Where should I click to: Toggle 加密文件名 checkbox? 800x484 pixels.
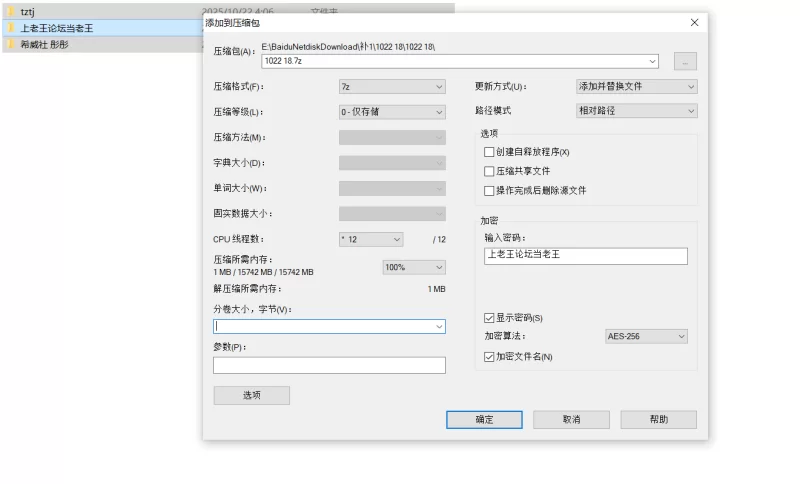tap(489, 356)
